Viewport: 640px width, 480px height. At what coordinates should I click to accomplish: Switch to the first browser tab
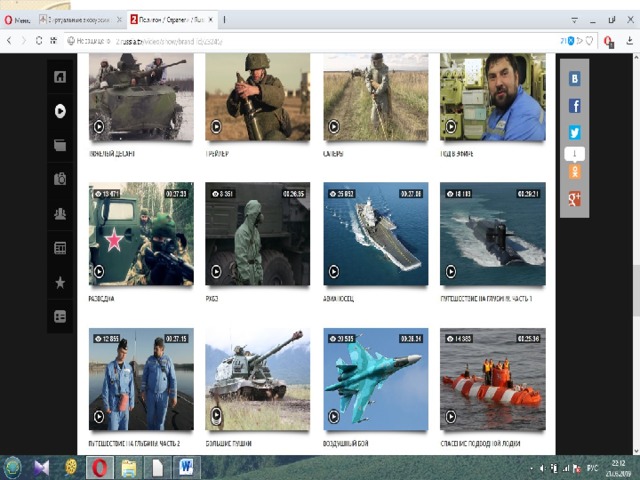tap(80, 20)
